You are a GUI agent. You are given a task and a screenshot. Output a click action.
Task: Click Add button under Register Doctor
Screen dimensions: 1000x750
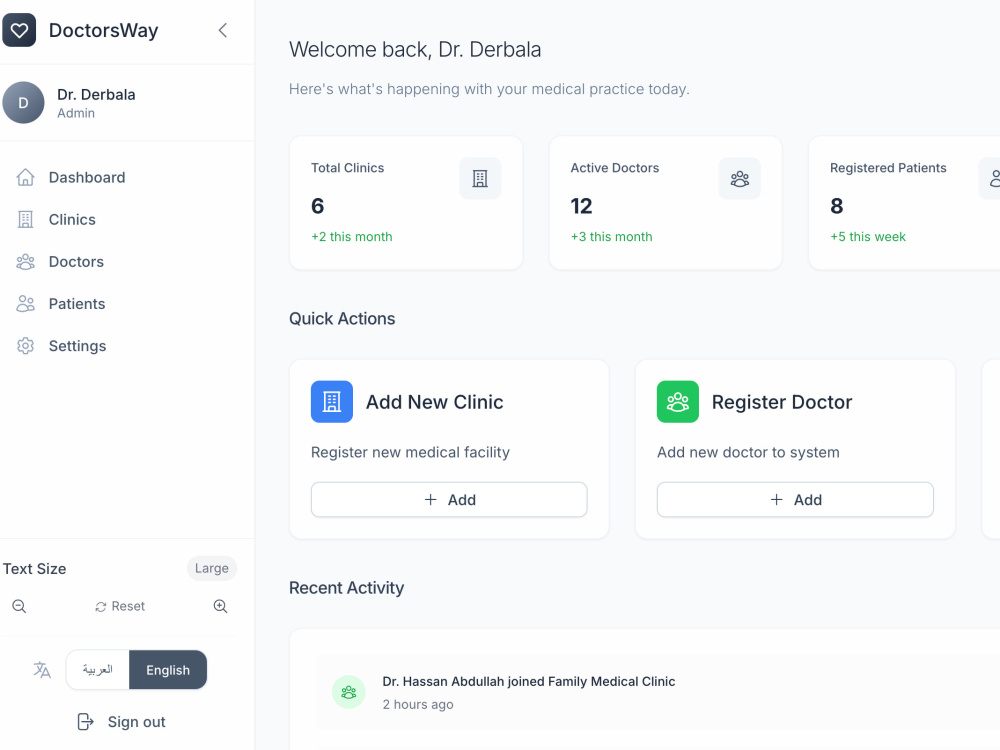[795, 499]
